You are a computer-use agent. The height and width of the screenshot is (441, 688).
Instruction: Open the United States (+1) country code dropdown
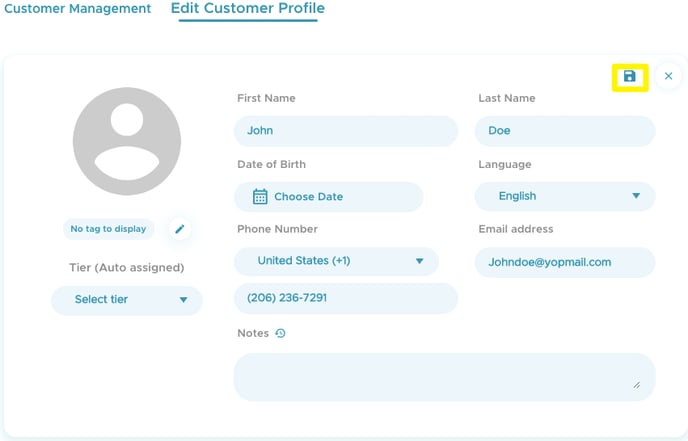tap(336, 261)
